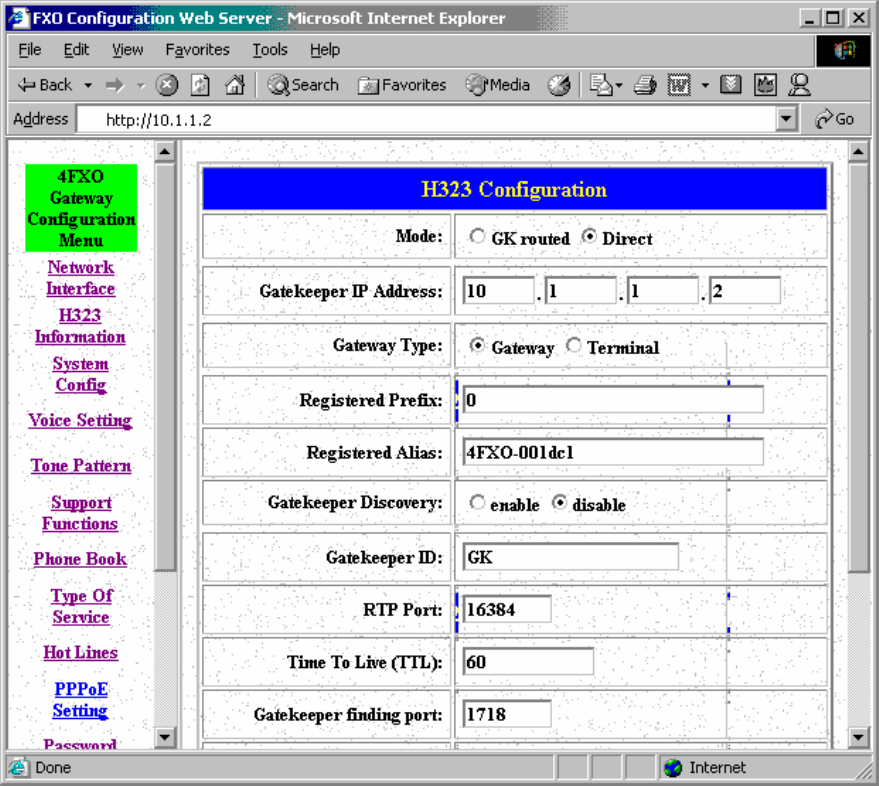Open the Favorites menu in menu bar
The height and width of the screenshot is (786, 879).
pos(197,49)
